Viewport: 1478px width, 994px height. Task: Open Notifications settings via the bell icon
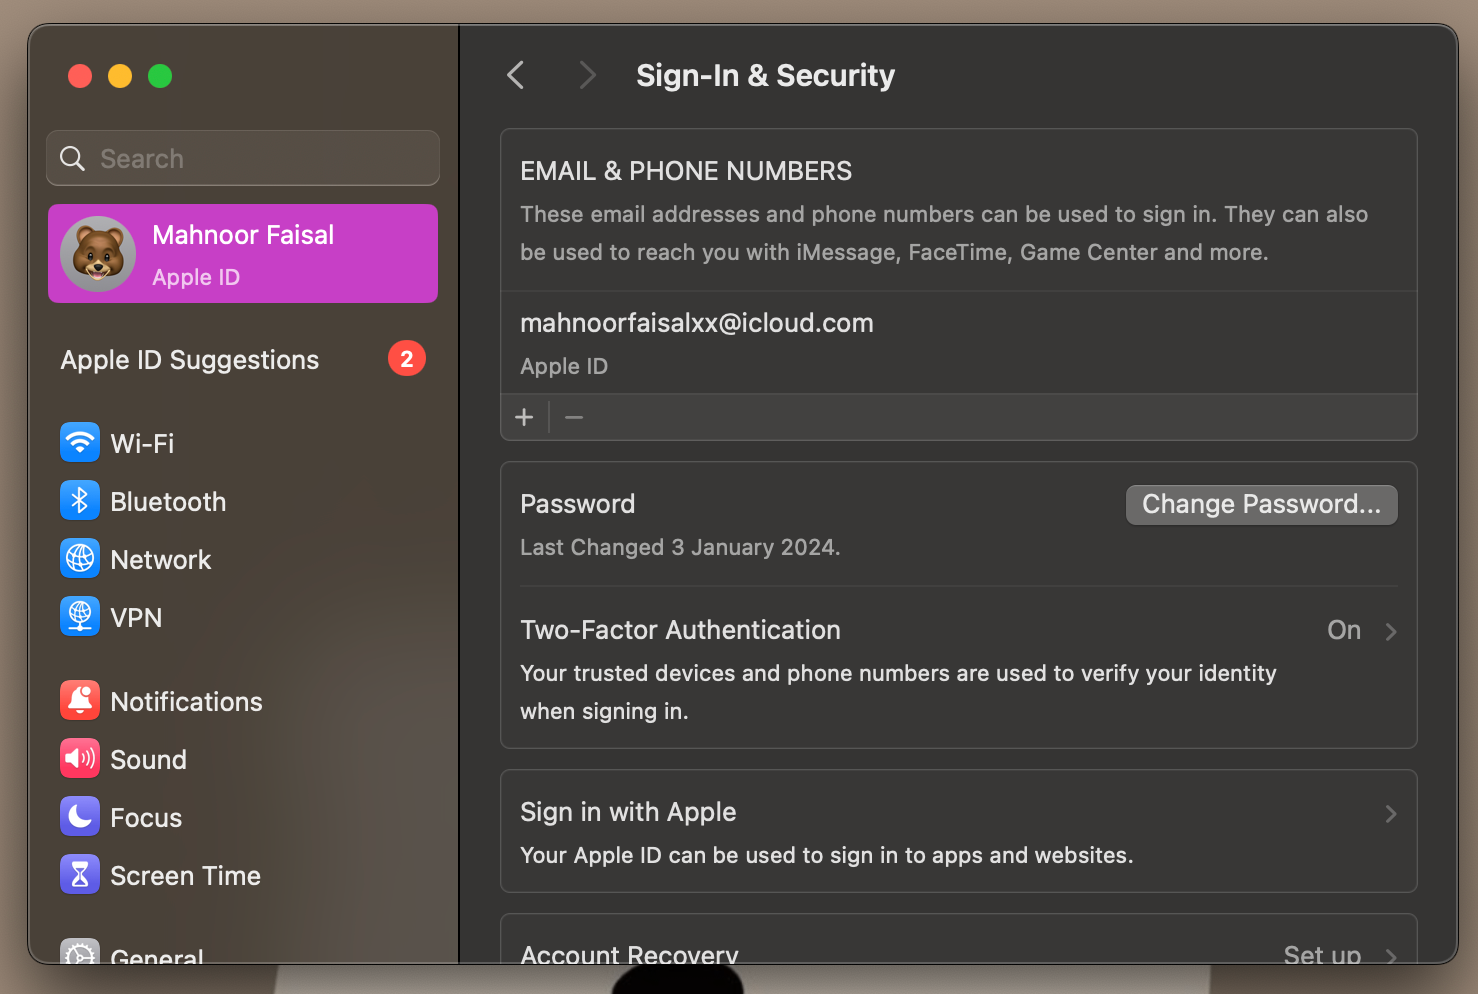80,700
